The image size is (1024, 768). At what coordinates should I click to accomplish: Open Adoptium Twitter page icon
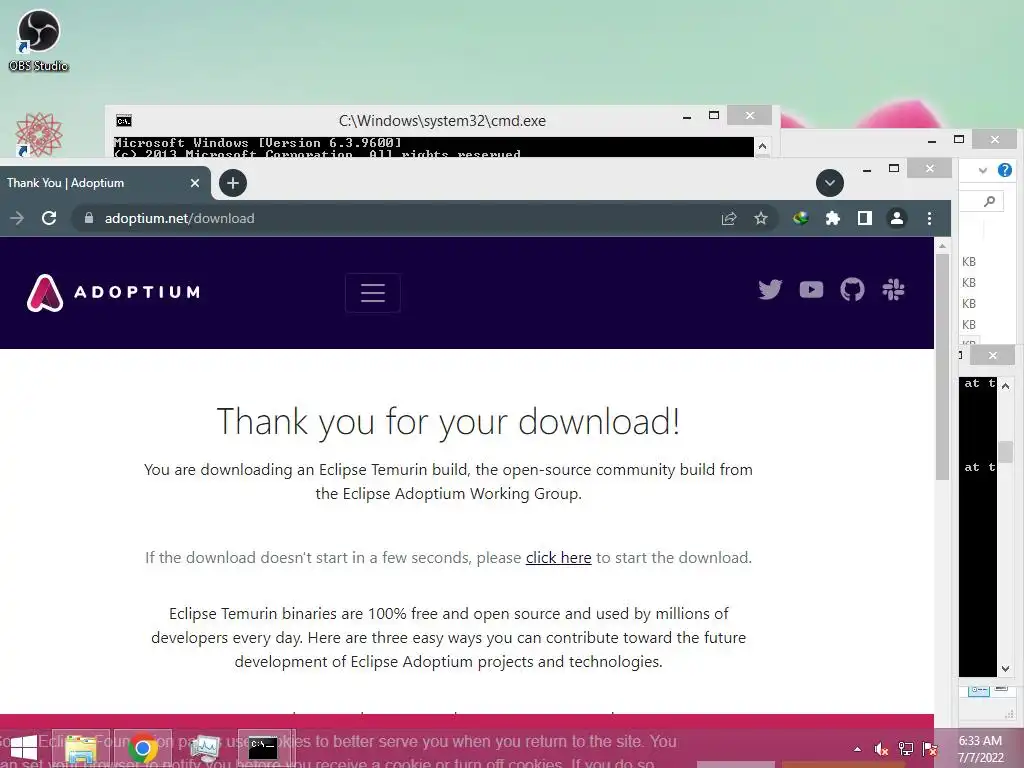770,289
